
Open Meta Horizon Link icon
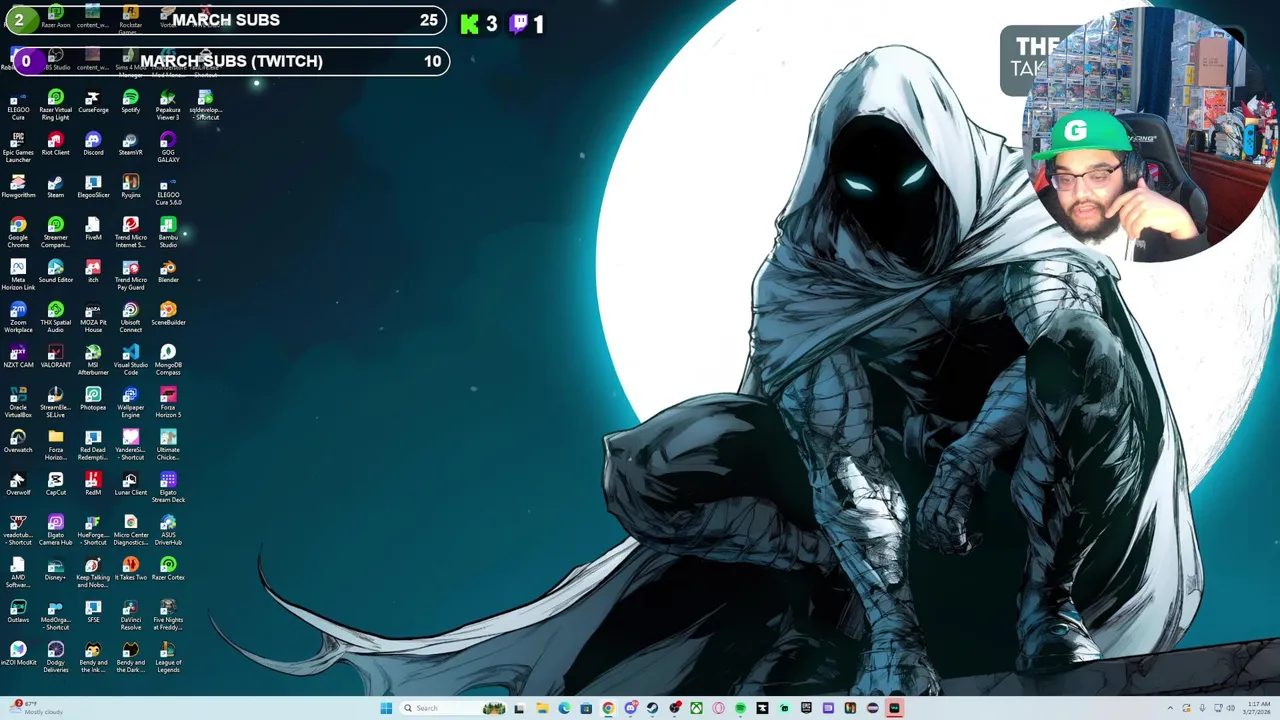[18, 276]
